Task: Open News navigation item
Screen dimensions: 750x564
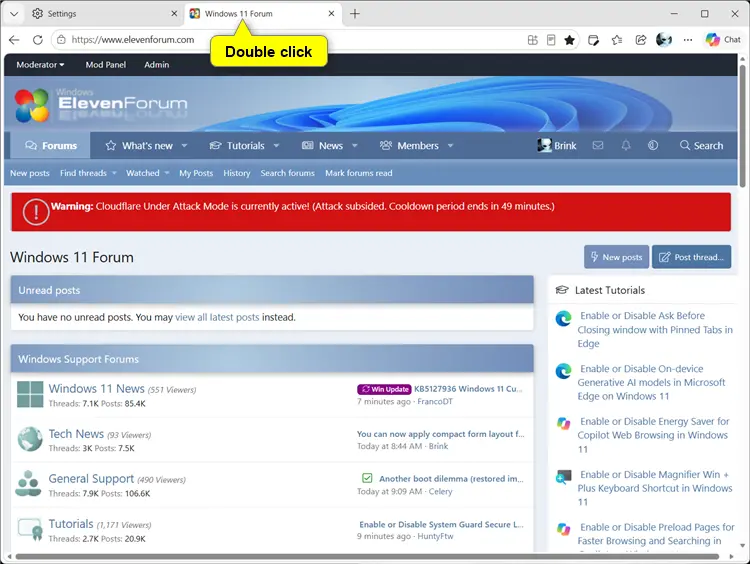Action: (x=322, y=145)
